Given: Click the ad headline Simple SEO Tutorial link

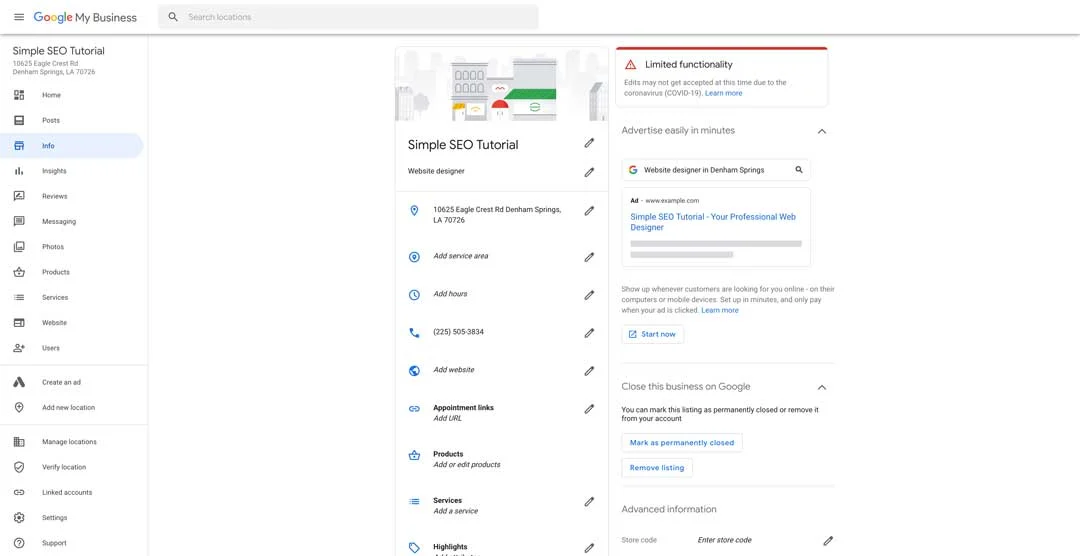Looking at the screenshot, I should pos(713,222).
